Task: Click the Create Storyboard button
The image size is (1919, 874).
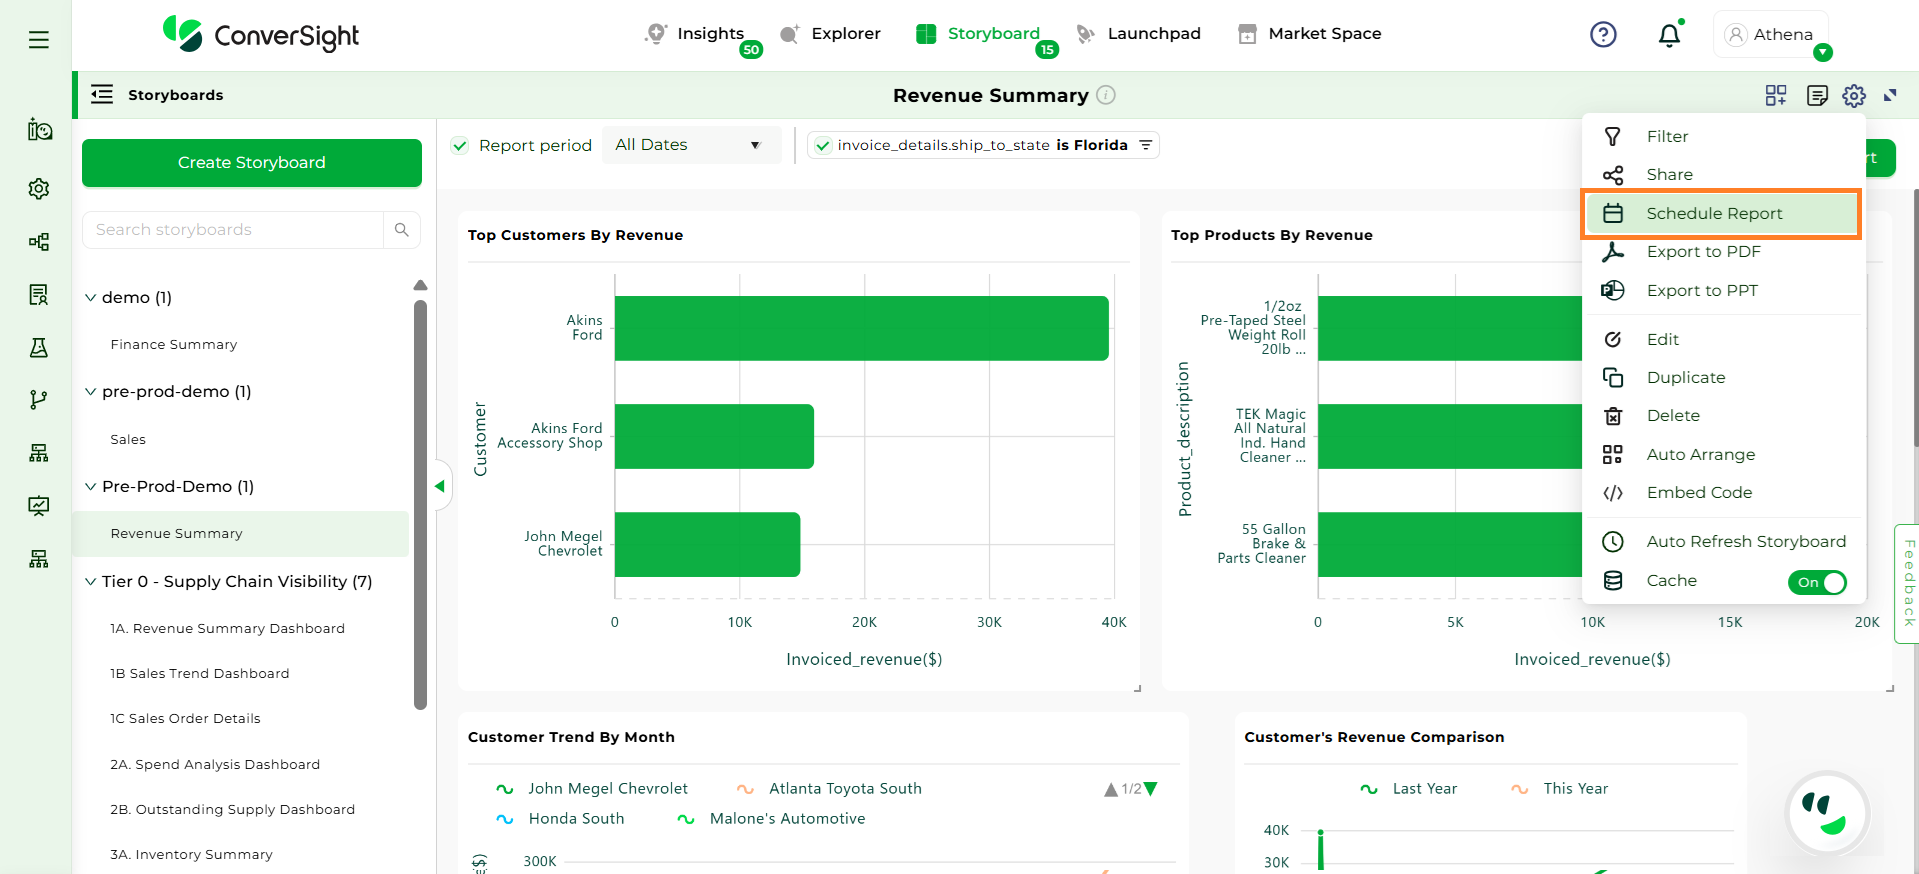Action: click(252, 163)
